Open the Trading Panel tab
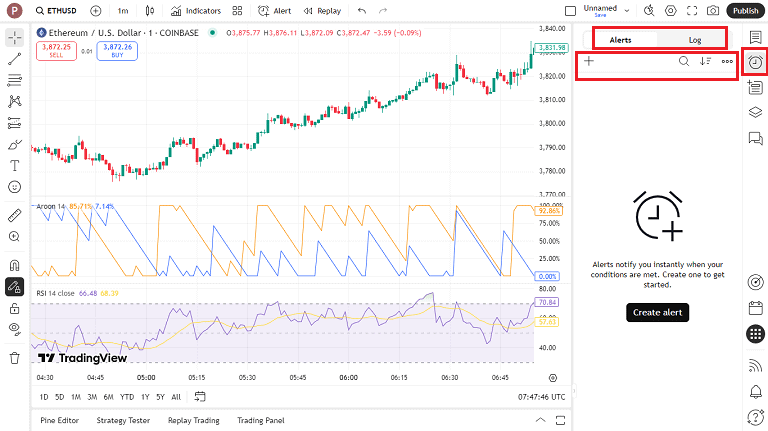 tap(261, 420)
